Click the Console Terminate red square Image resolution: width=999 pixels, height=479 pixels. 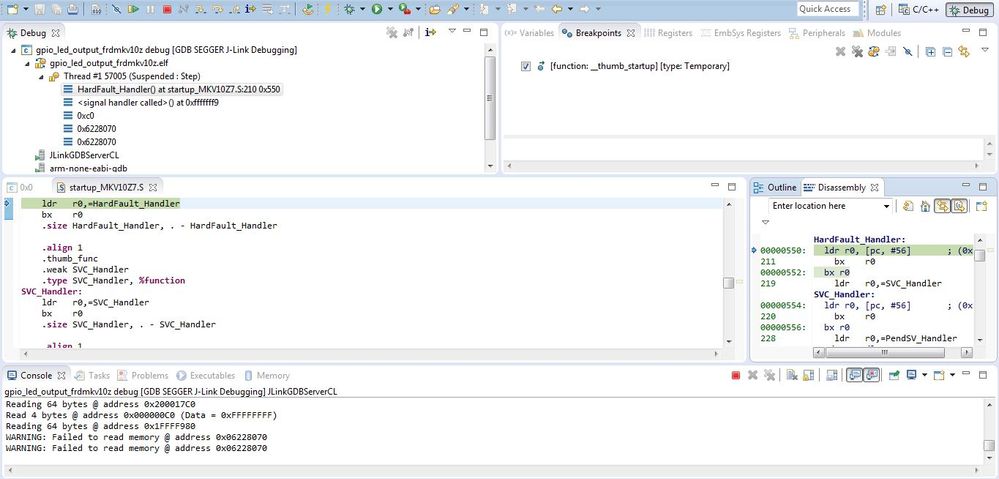point(736,376)
